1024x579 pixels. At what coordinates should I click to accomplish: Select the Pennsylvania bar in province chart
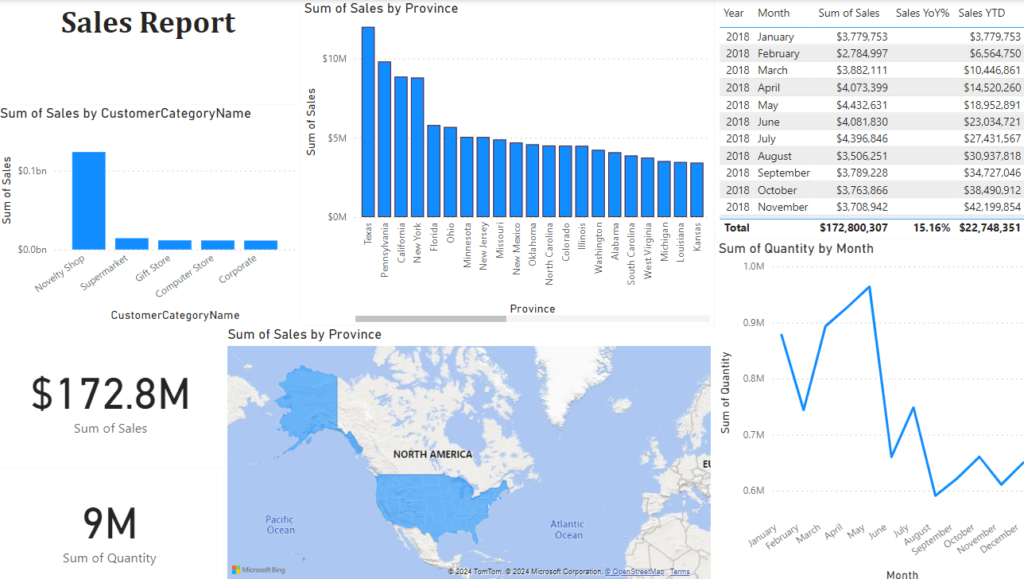[x=384, y=139]
